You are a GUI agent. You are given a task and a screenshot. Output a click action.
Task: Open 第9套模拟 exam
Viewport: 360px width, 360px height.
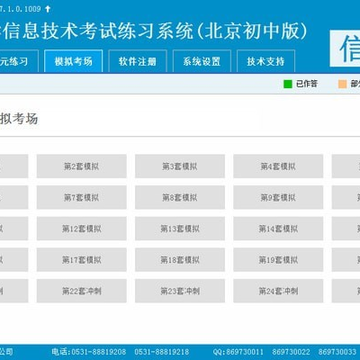click(x=278, y=197)
